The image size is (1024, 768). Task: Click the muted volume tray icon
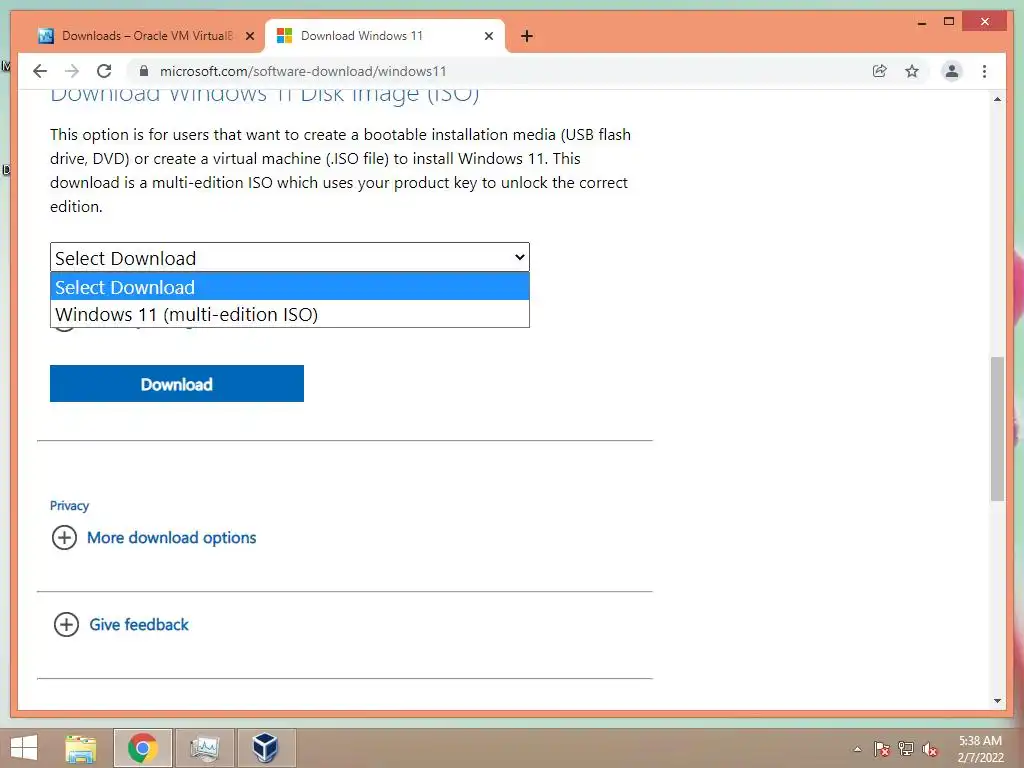click(930, 749)
